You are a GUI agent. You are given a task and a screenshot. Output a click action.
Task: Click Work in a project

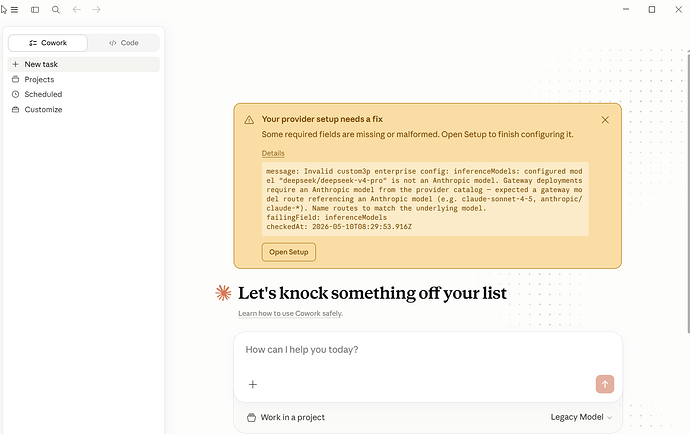286,417
